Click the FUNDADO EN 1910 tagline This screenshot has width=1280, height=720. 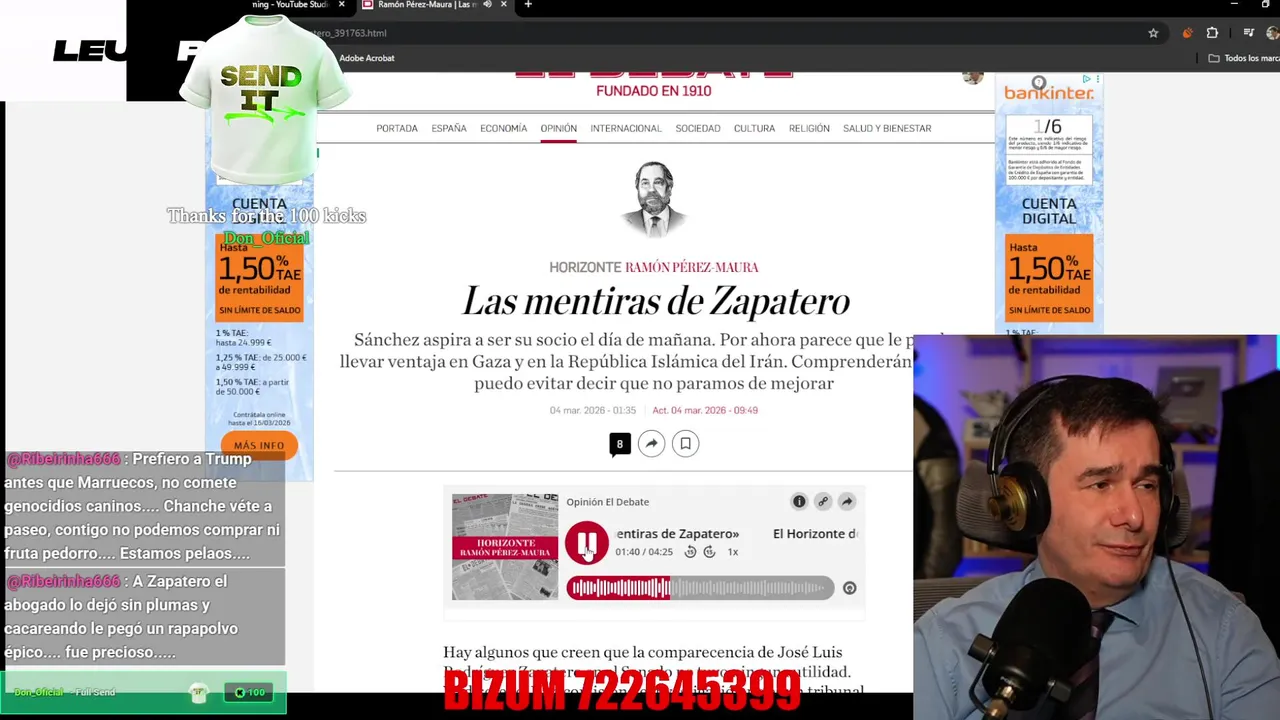coord(654,91)
